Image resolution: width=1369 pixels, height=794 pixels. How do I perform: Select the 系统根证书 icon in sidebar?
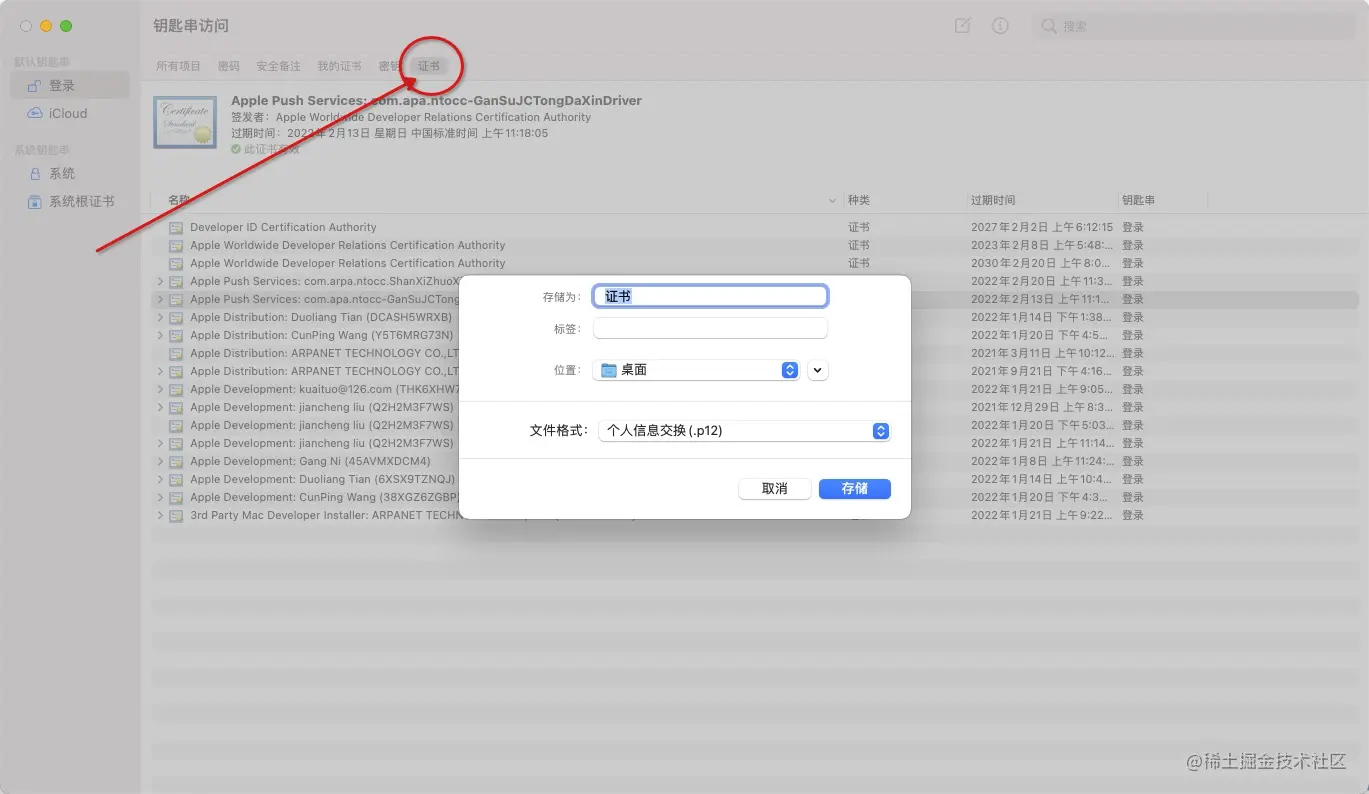(x=35, y=201)
